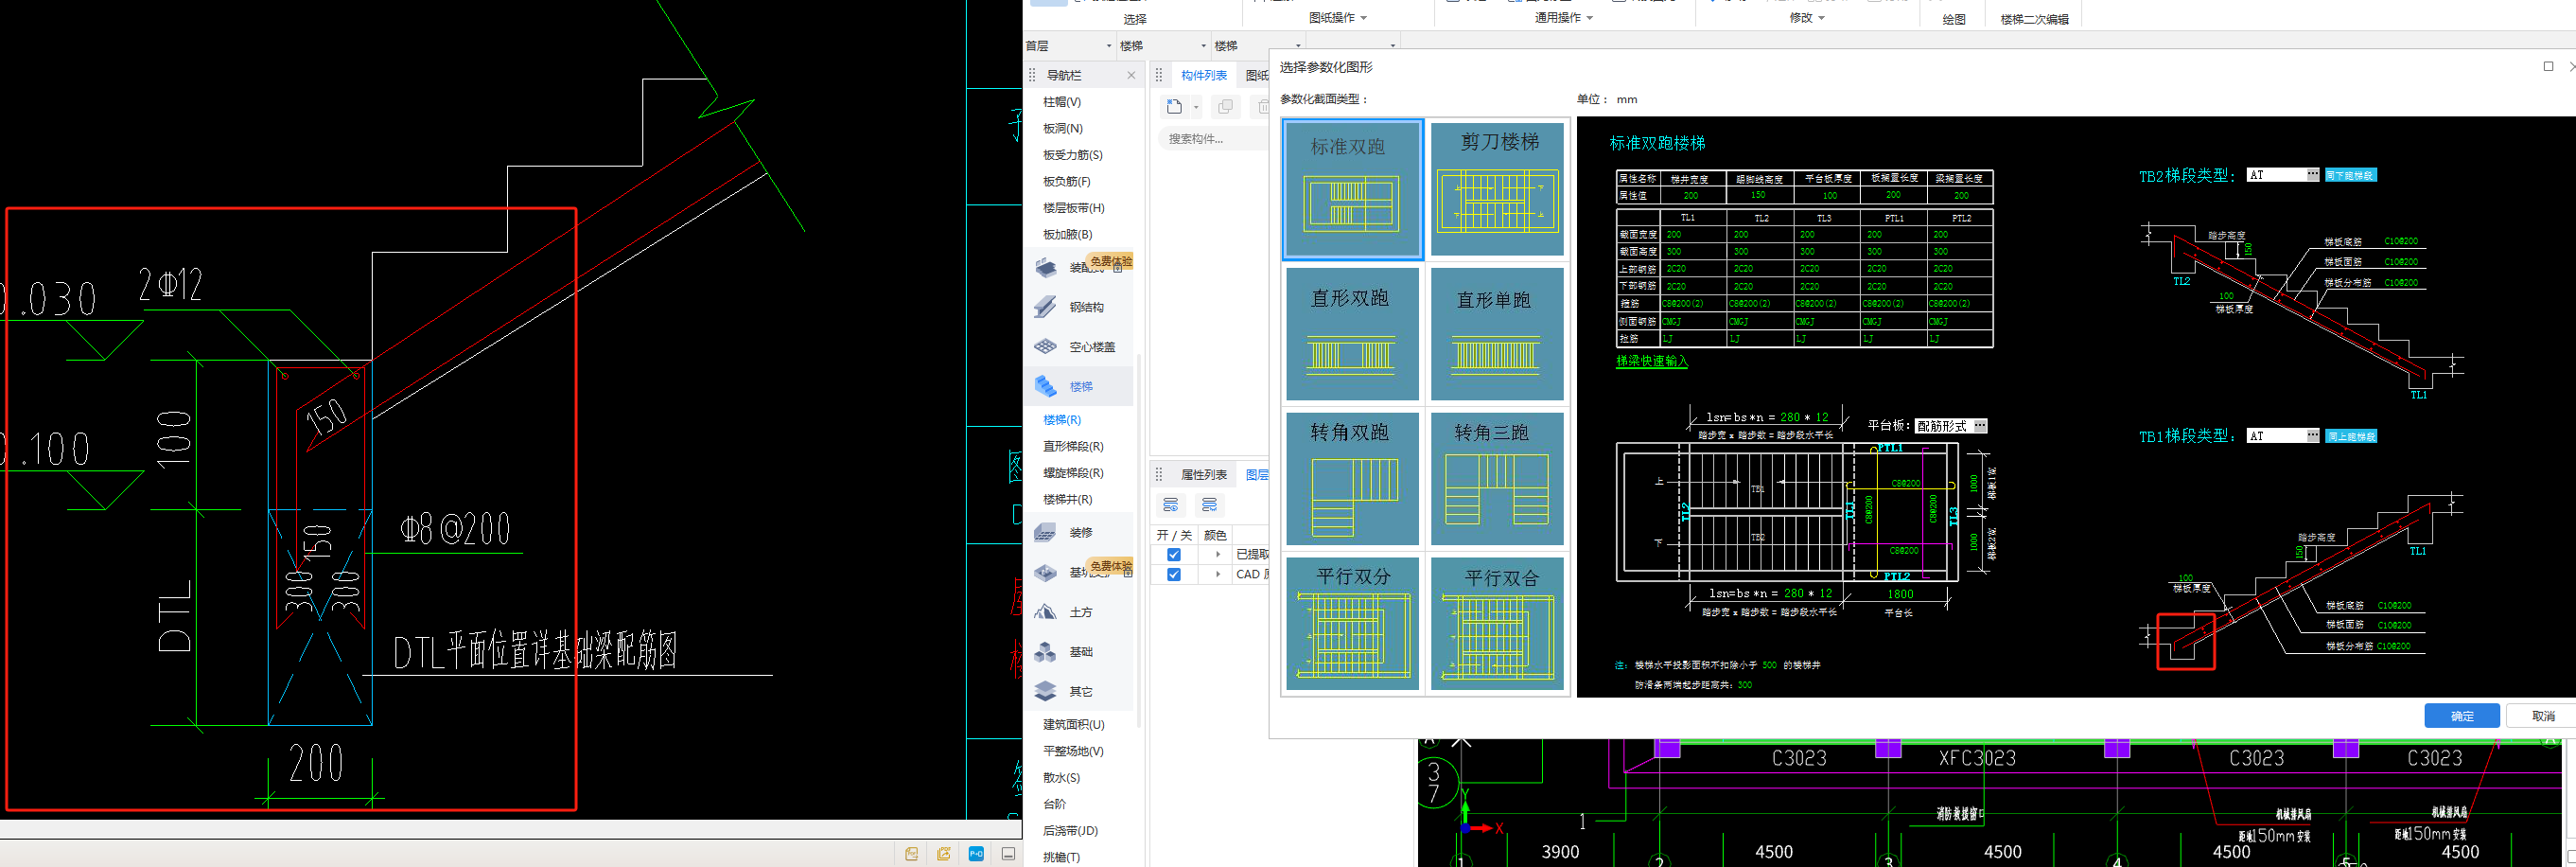Open the 首层 floor dropdown
The image size is (2576, 867).
tap(1108, 46)
